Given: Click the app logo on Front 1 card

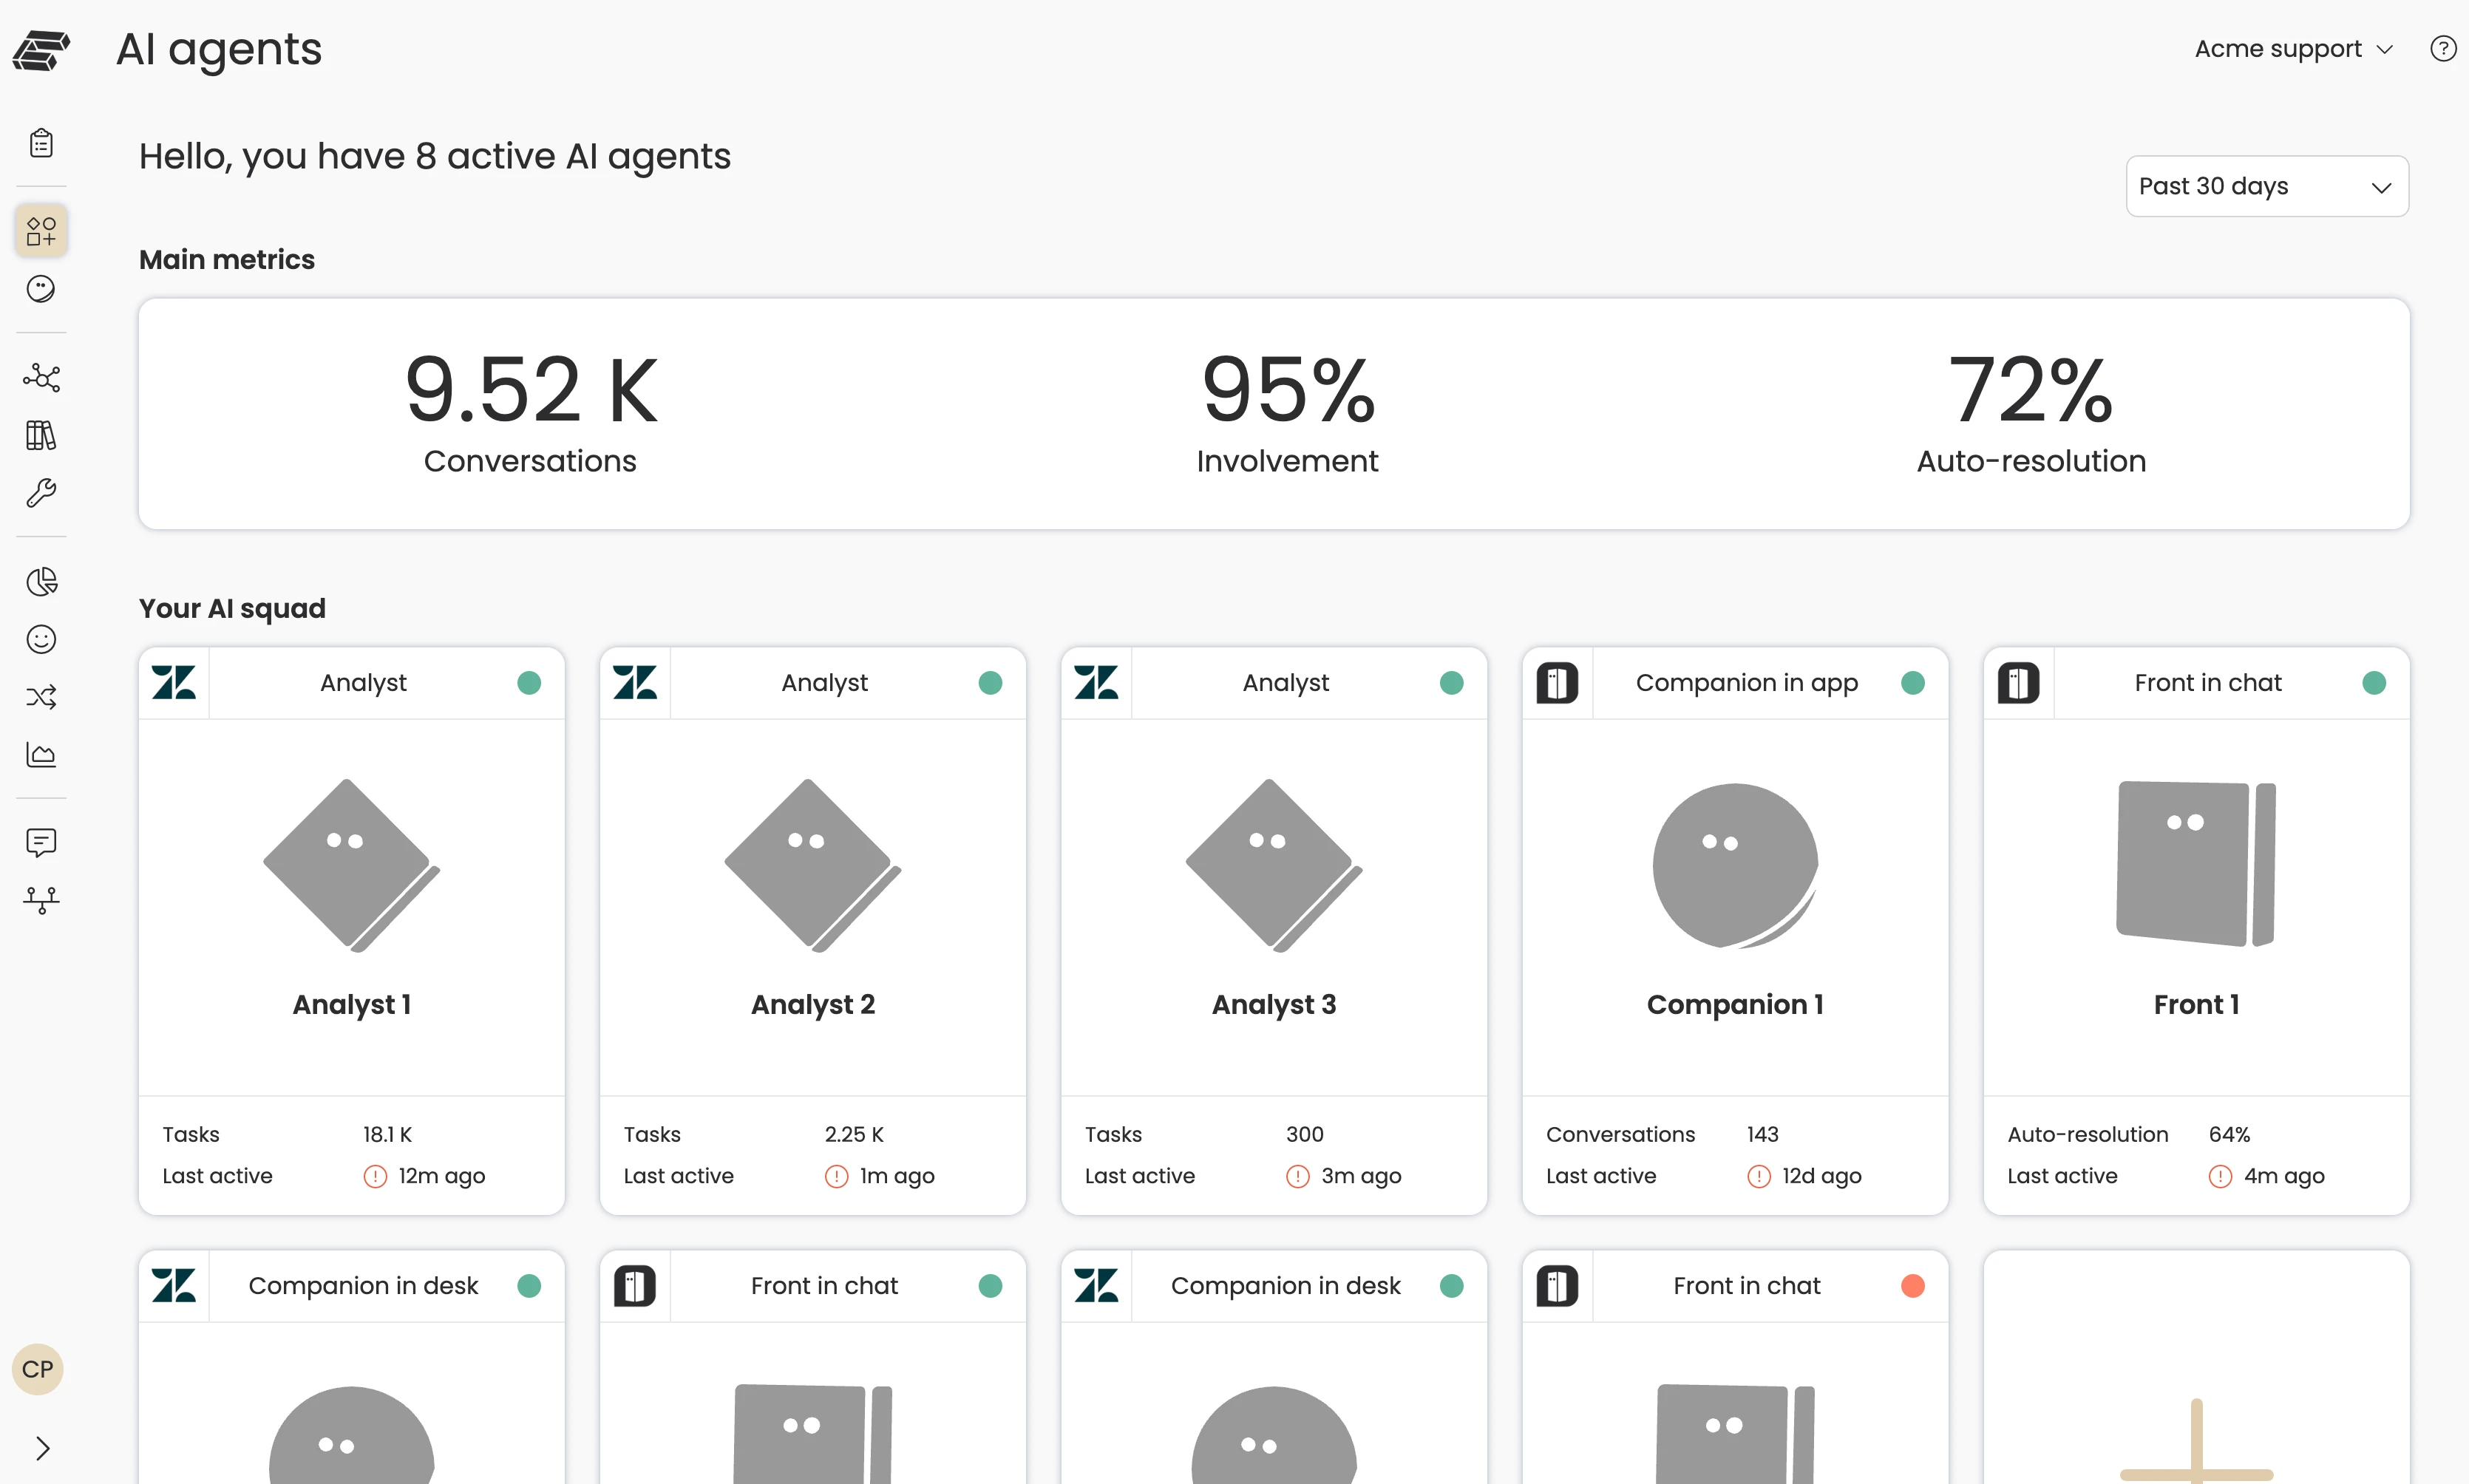Looking at the screenshot, I should click(x=2018, y=683).
